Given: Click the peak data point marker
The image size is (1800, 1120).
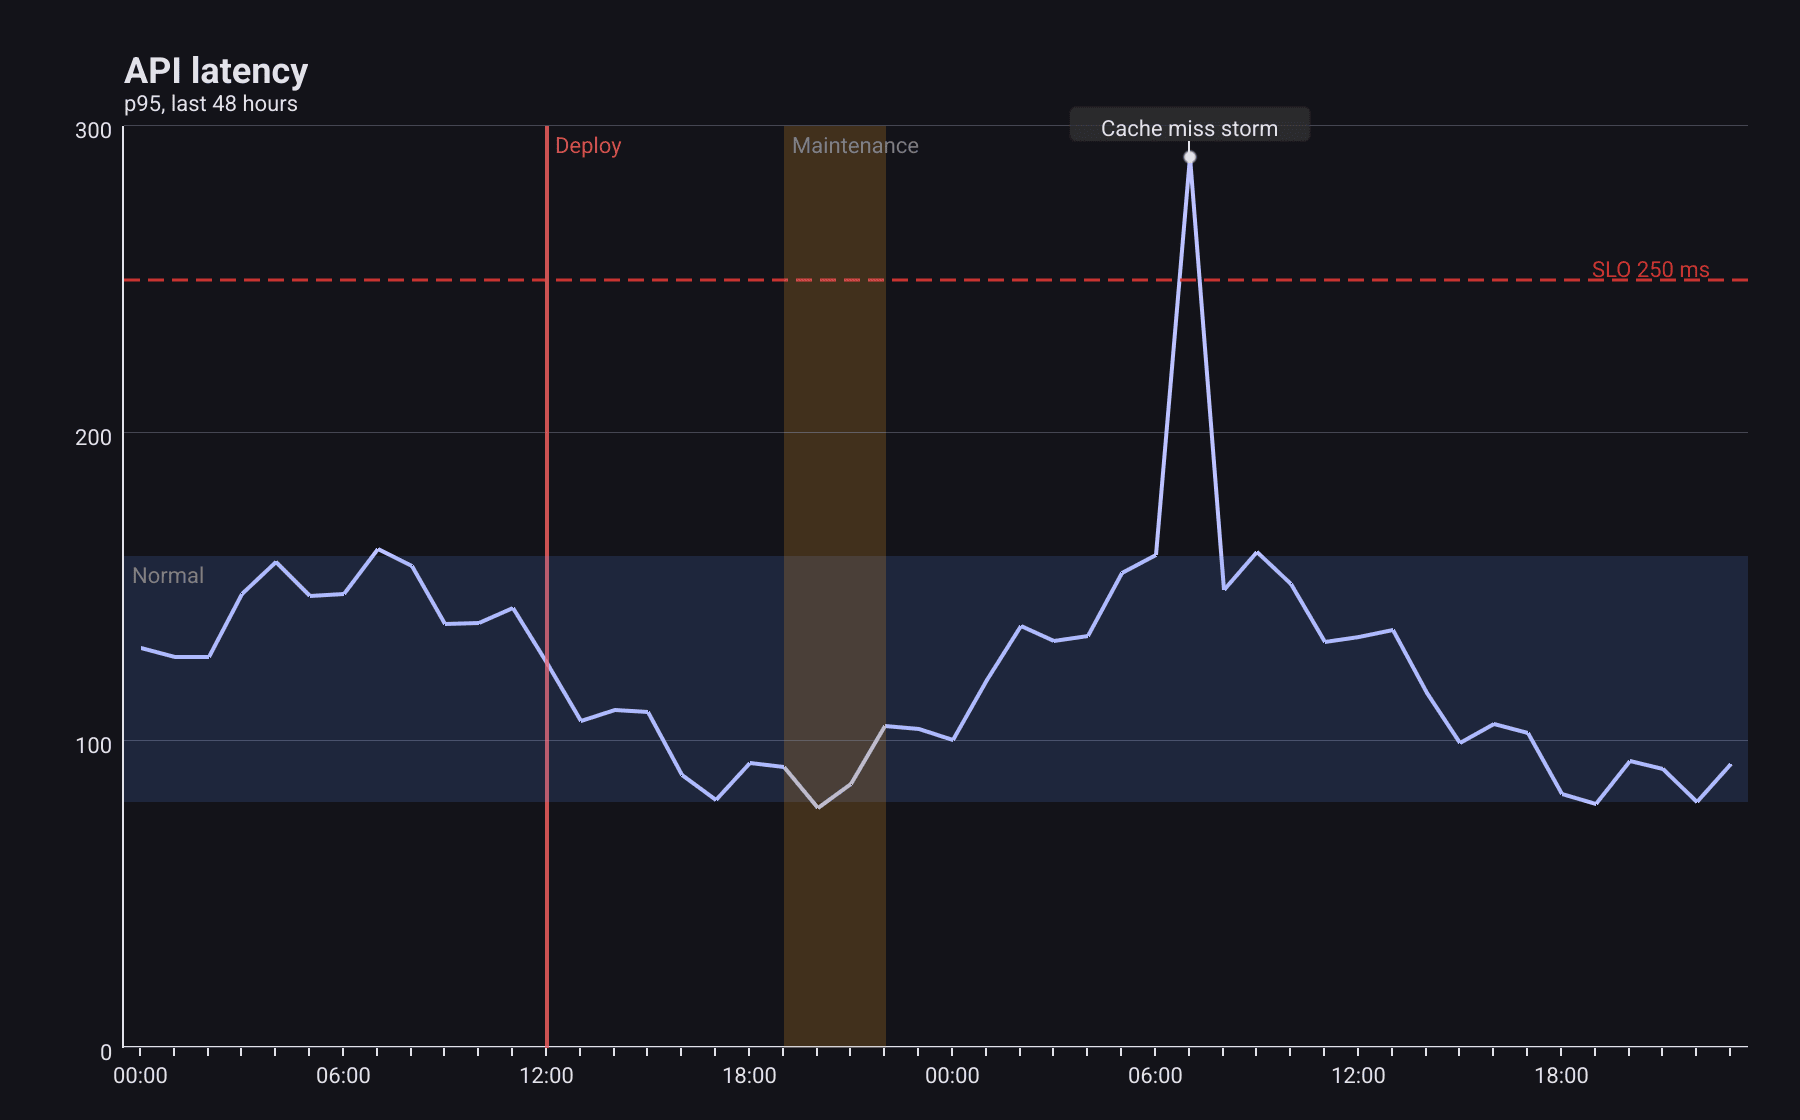Looking at the screenshot, I should (1189, 157).
